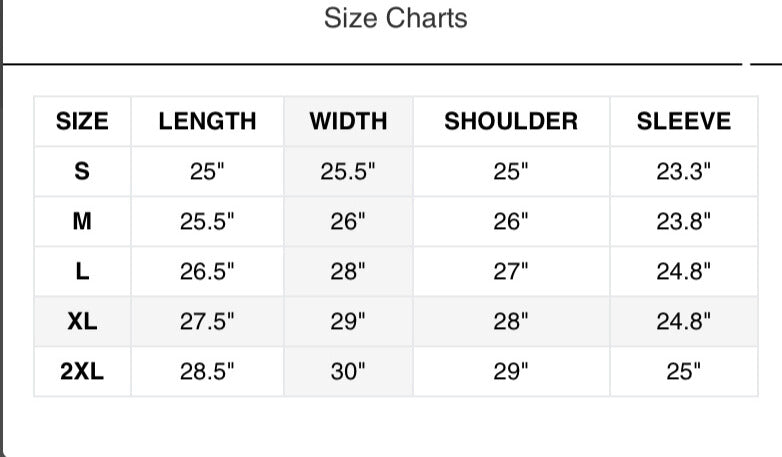The width and height of the screenshot is (782, 457).
Task: Click the Size Charts heading
Action: (395, 18)
